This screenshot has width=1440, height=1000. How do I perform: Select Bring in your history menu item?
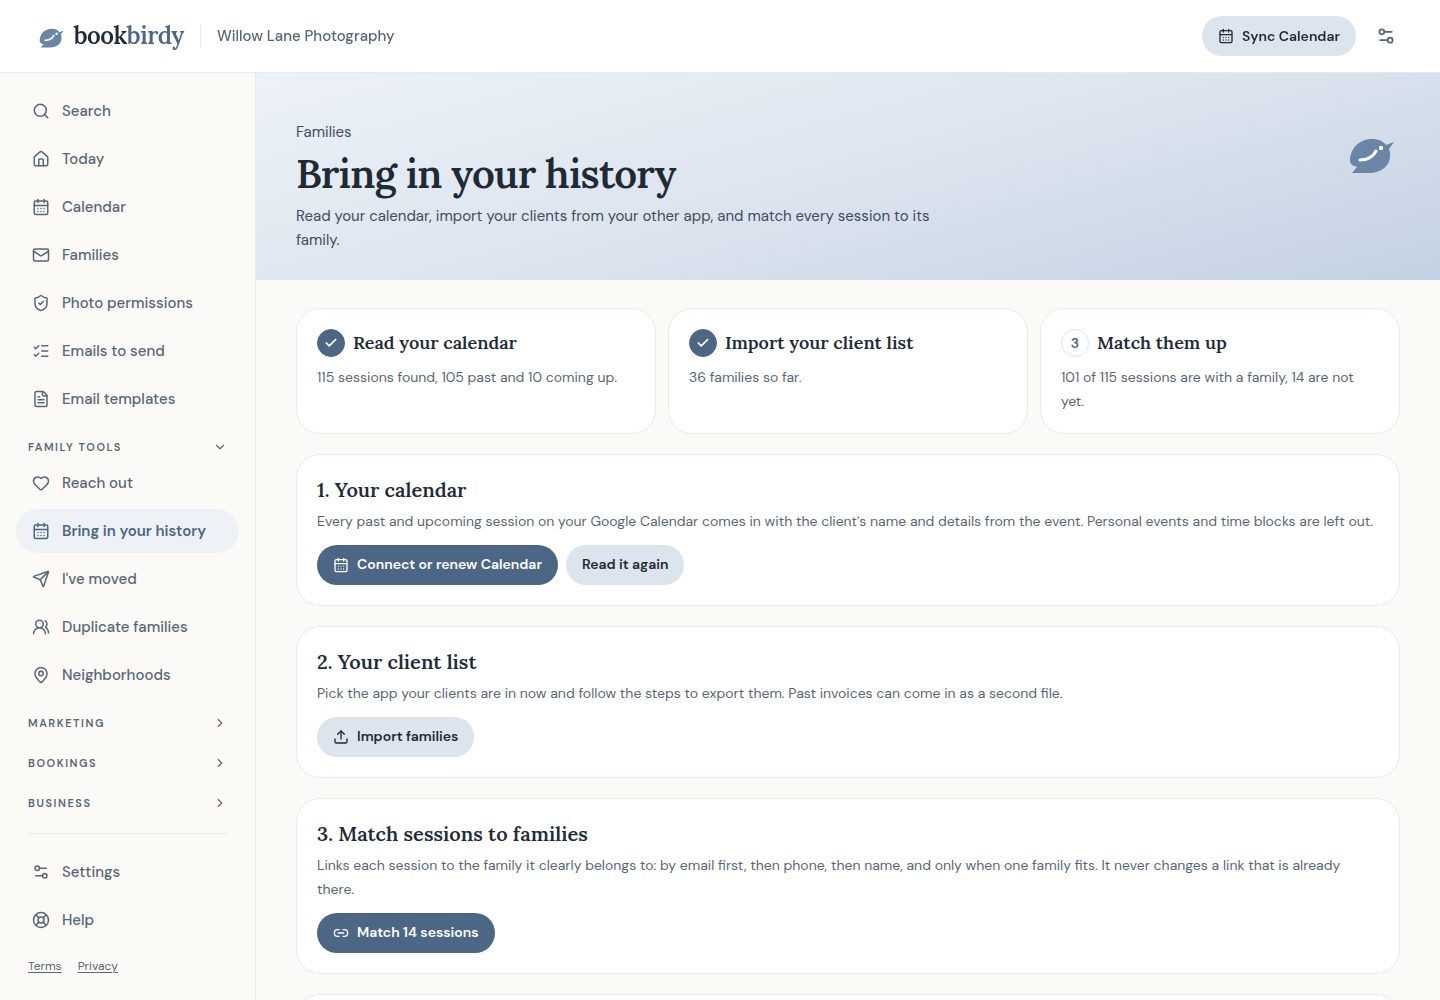127,531
